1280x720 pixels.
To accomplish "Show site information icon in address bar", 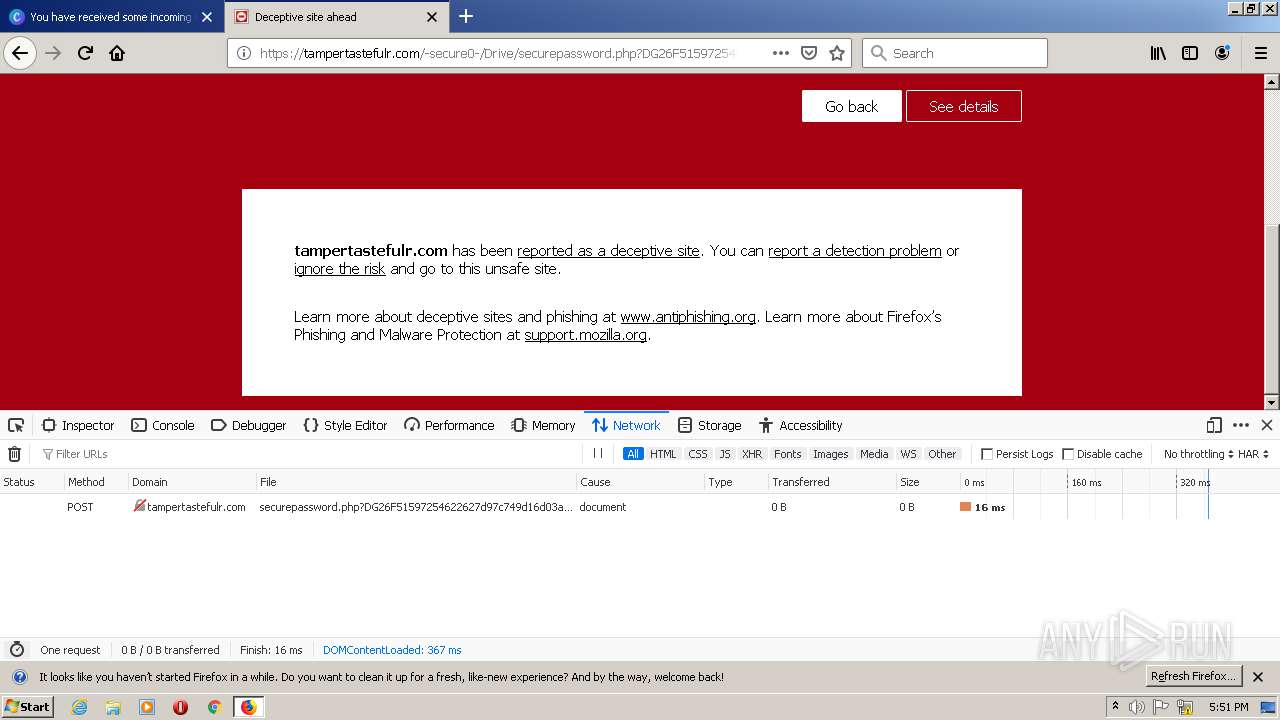I will 244,53.
